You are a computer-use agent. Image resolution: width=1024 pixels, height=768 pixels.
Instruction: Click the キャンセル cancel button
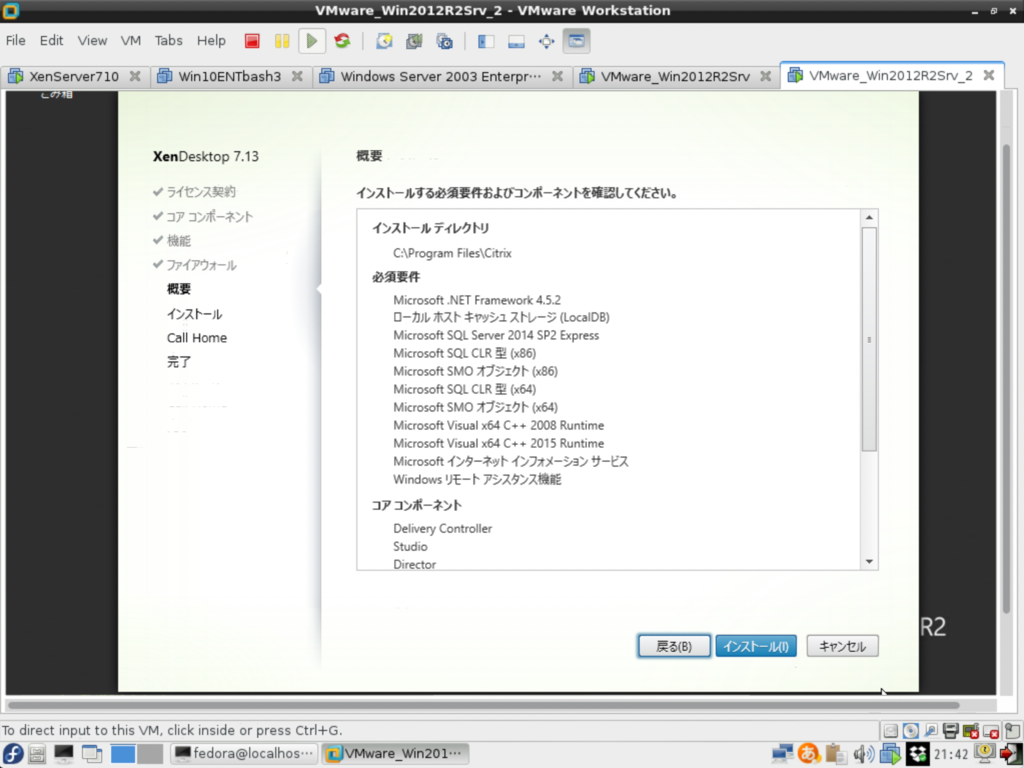842,647
